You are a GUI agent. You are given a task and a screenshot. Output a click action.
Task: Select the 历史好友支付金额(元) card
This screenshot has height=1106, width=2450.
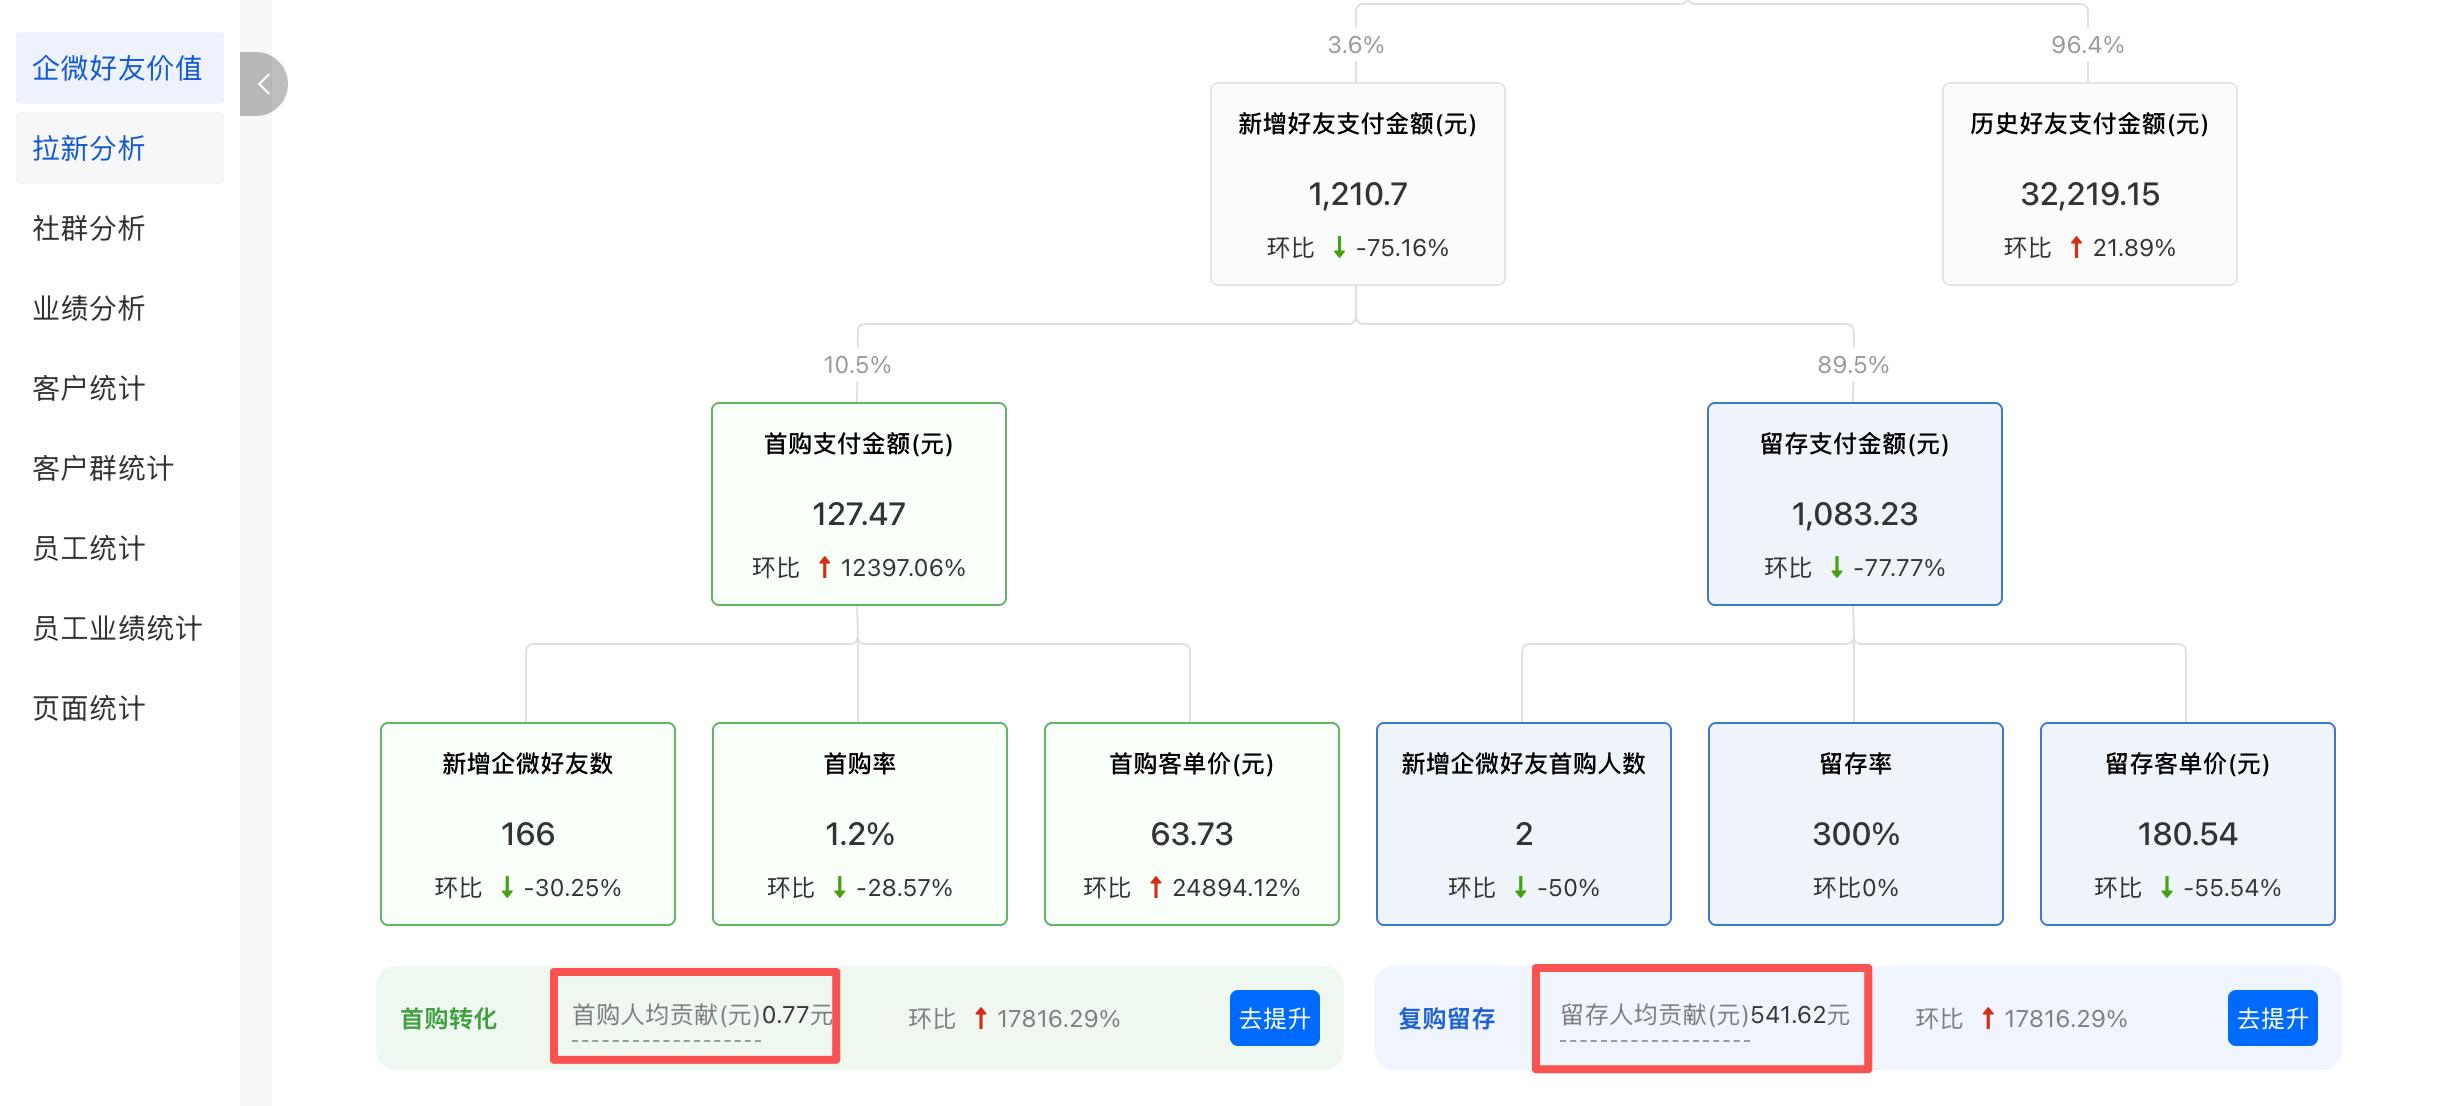(2089, 184)
